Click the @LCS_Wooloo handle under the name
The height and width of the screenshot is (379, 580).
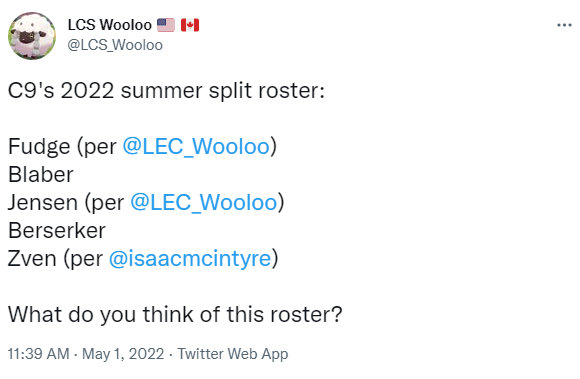point(115,45)
